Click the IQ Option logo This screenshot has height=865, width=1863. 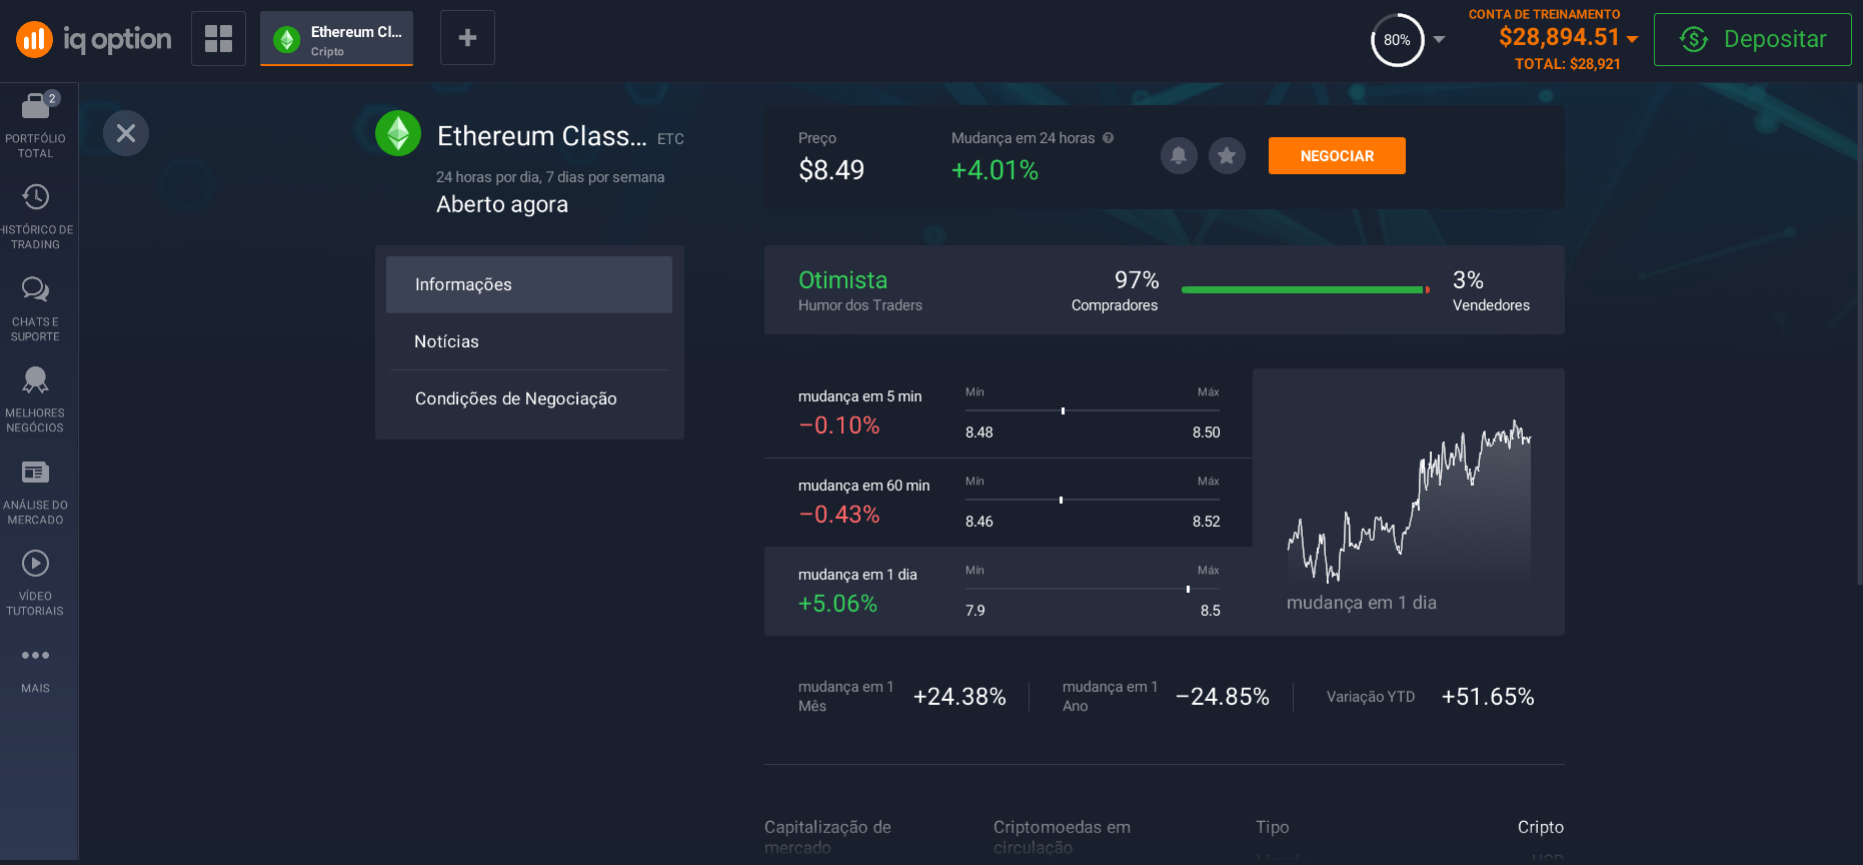point(93,39)
